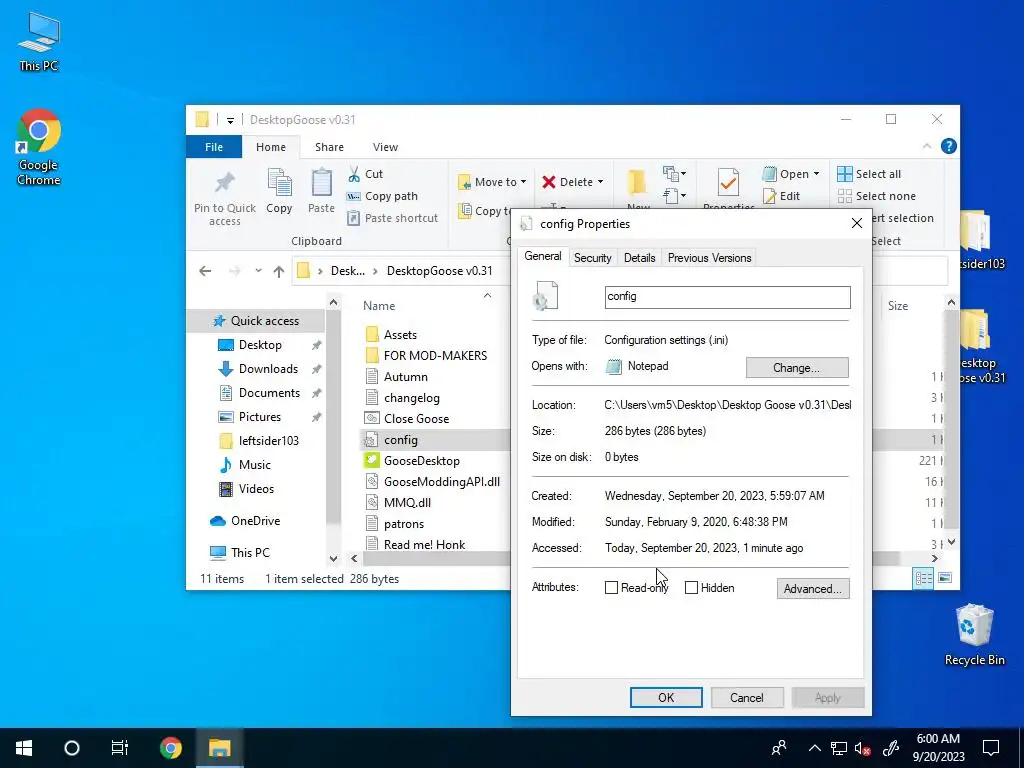The height and width of the screenshot is (768, 1024).
Task: Select the Close Goose file
Action: tap(416, 419)
